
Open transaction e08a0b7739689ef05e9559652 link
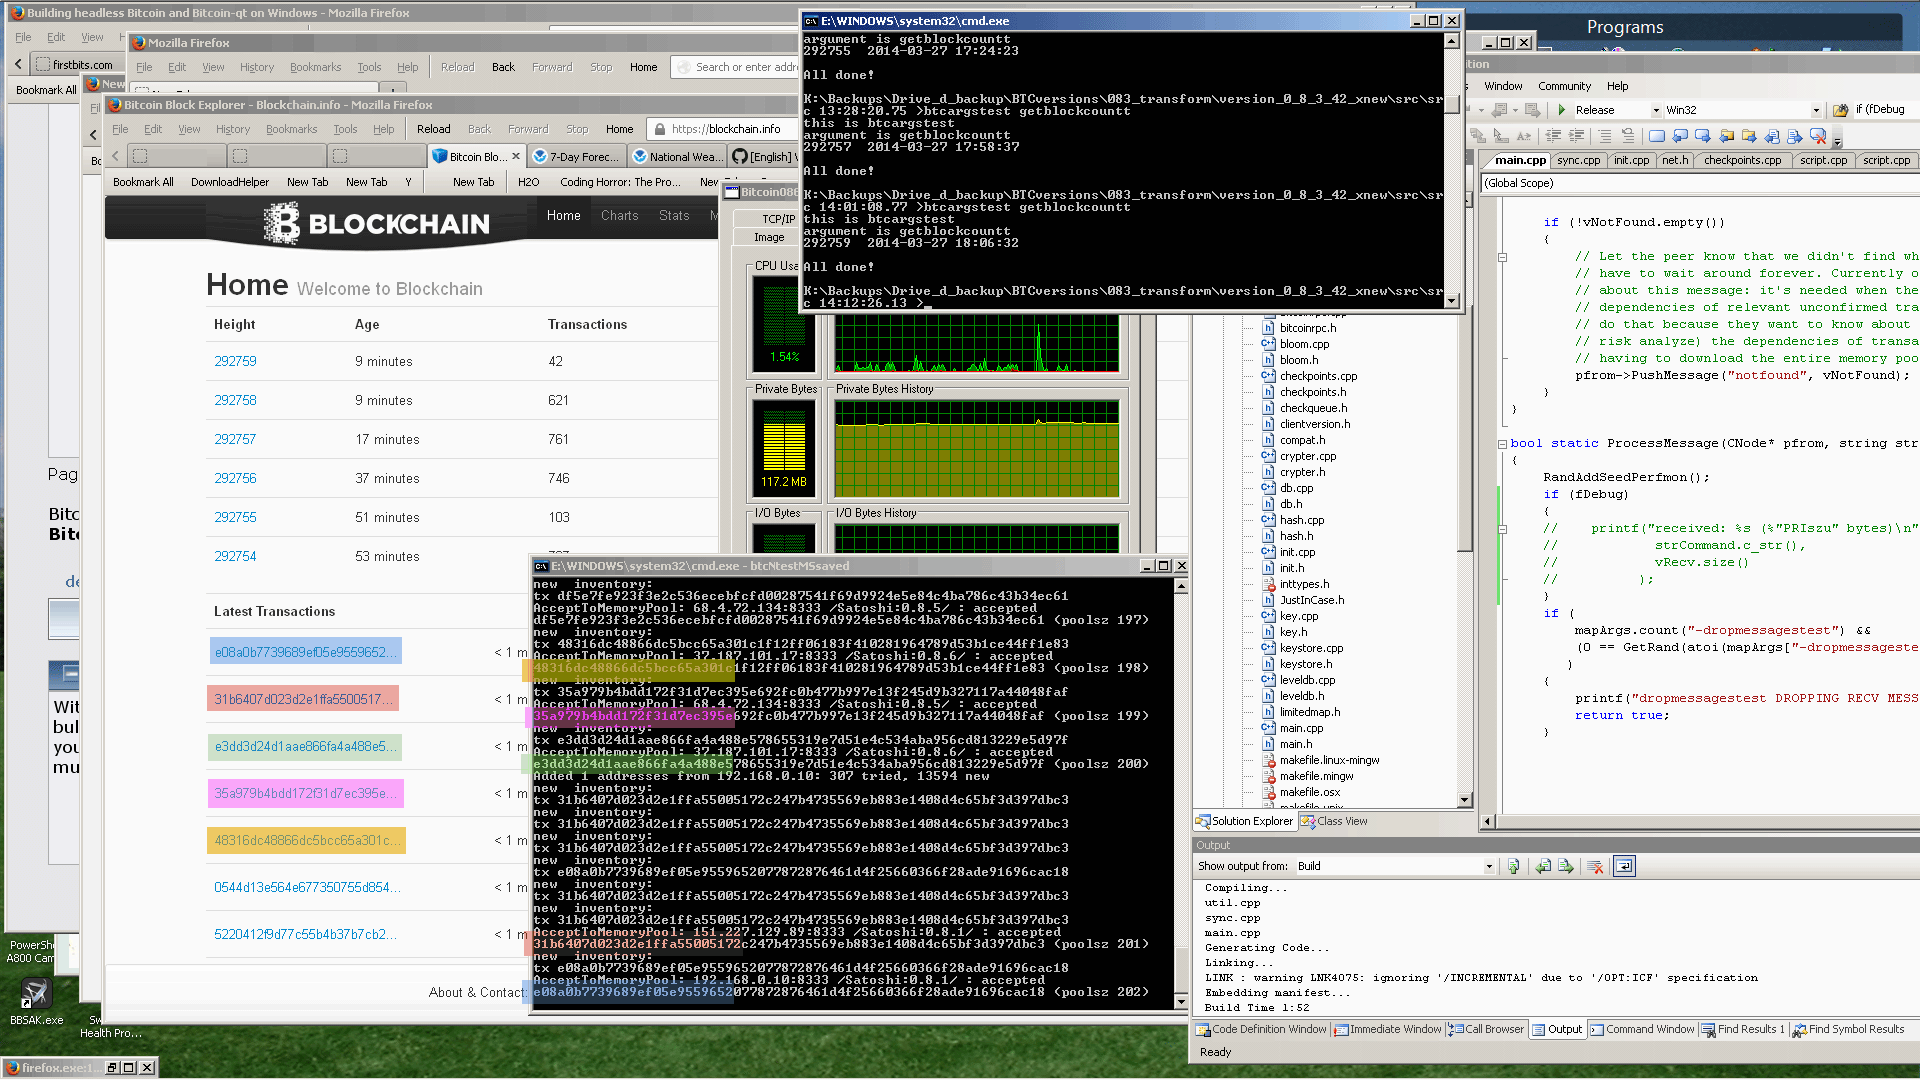305,652
